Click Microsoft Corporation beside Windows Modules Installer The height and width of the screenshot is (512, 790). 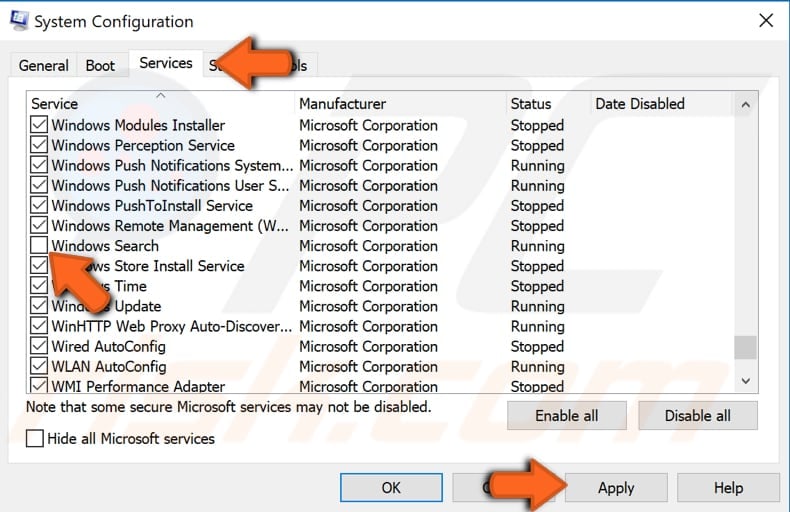coord(368,125)
